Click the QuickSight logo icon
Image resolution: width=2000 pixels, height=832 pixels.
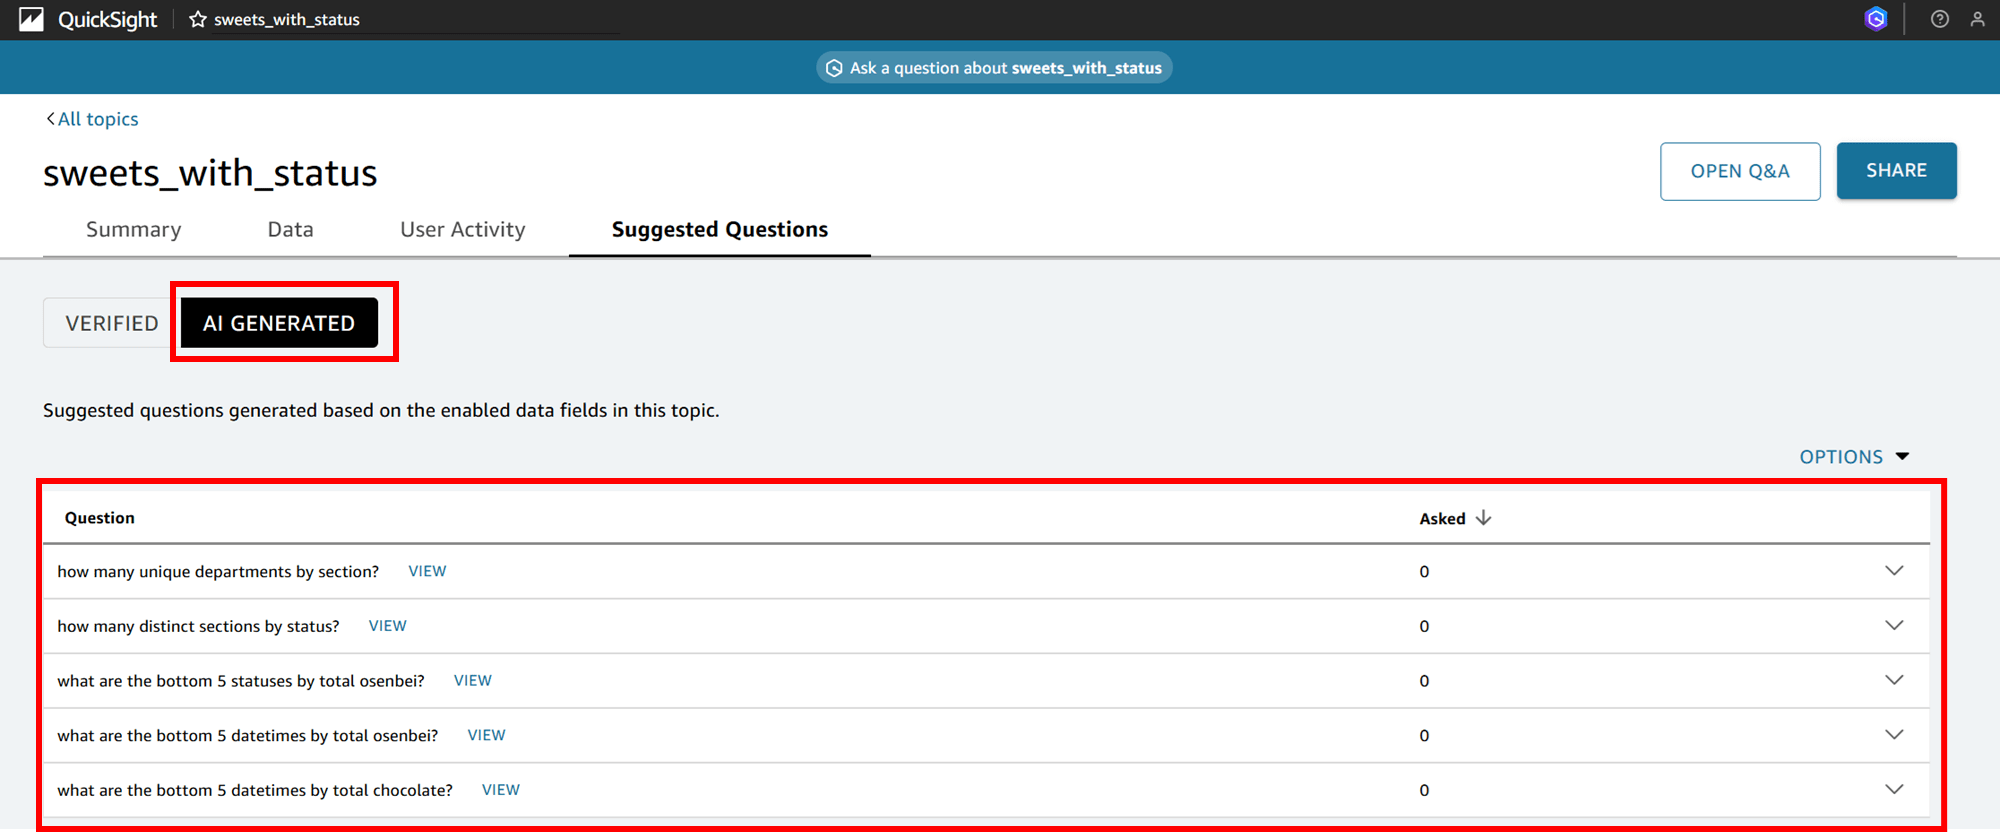click(31, 19)
